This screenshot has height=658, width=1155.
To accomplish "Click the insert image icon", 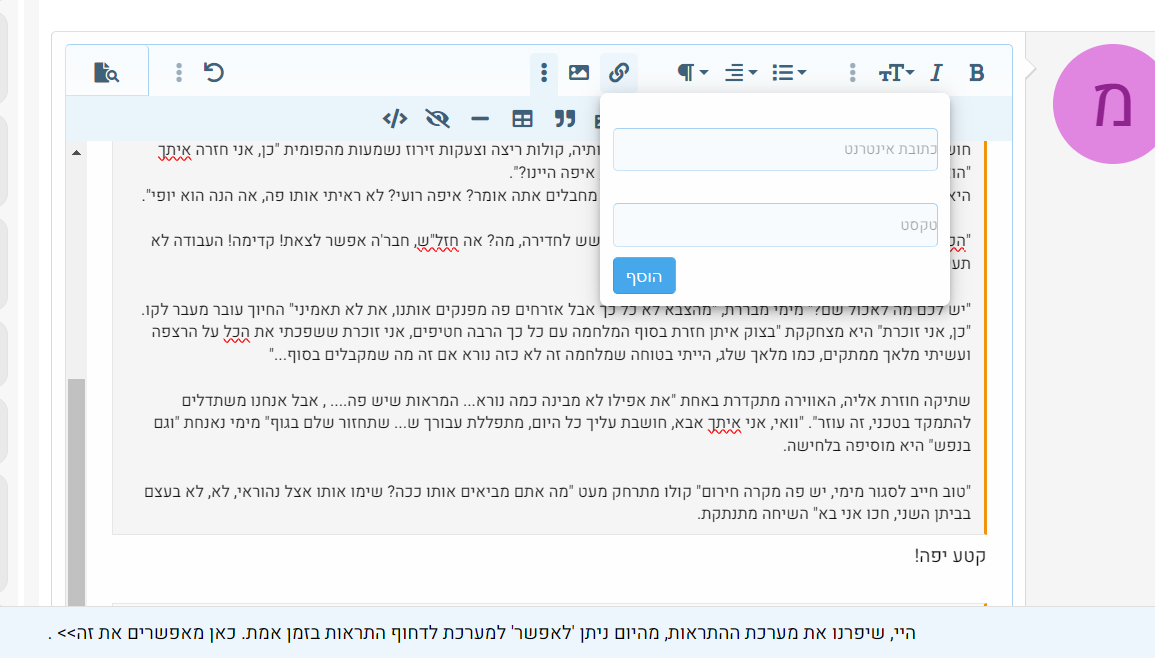I will [x=579, y=72].
